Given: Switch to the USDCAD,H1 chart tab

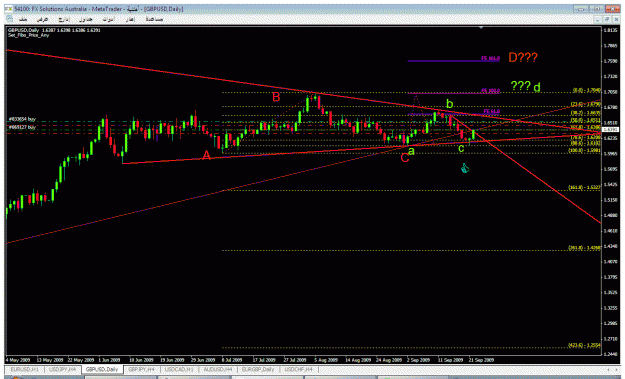Looking at the screenshot, I should click(179, 370).
